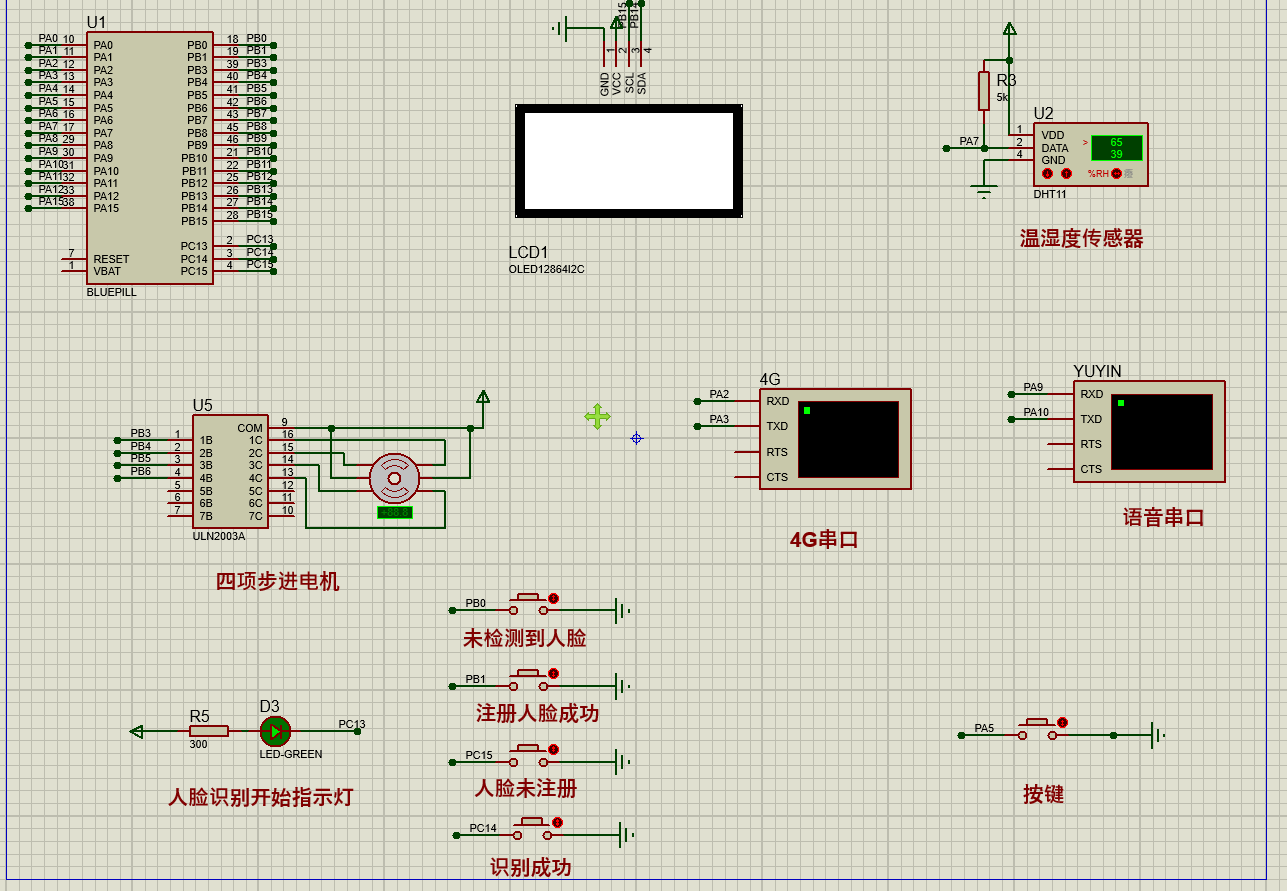Click the YUYIN virtual terminal screen
Screen dimensions: 1287x891
coord(1161,432)
